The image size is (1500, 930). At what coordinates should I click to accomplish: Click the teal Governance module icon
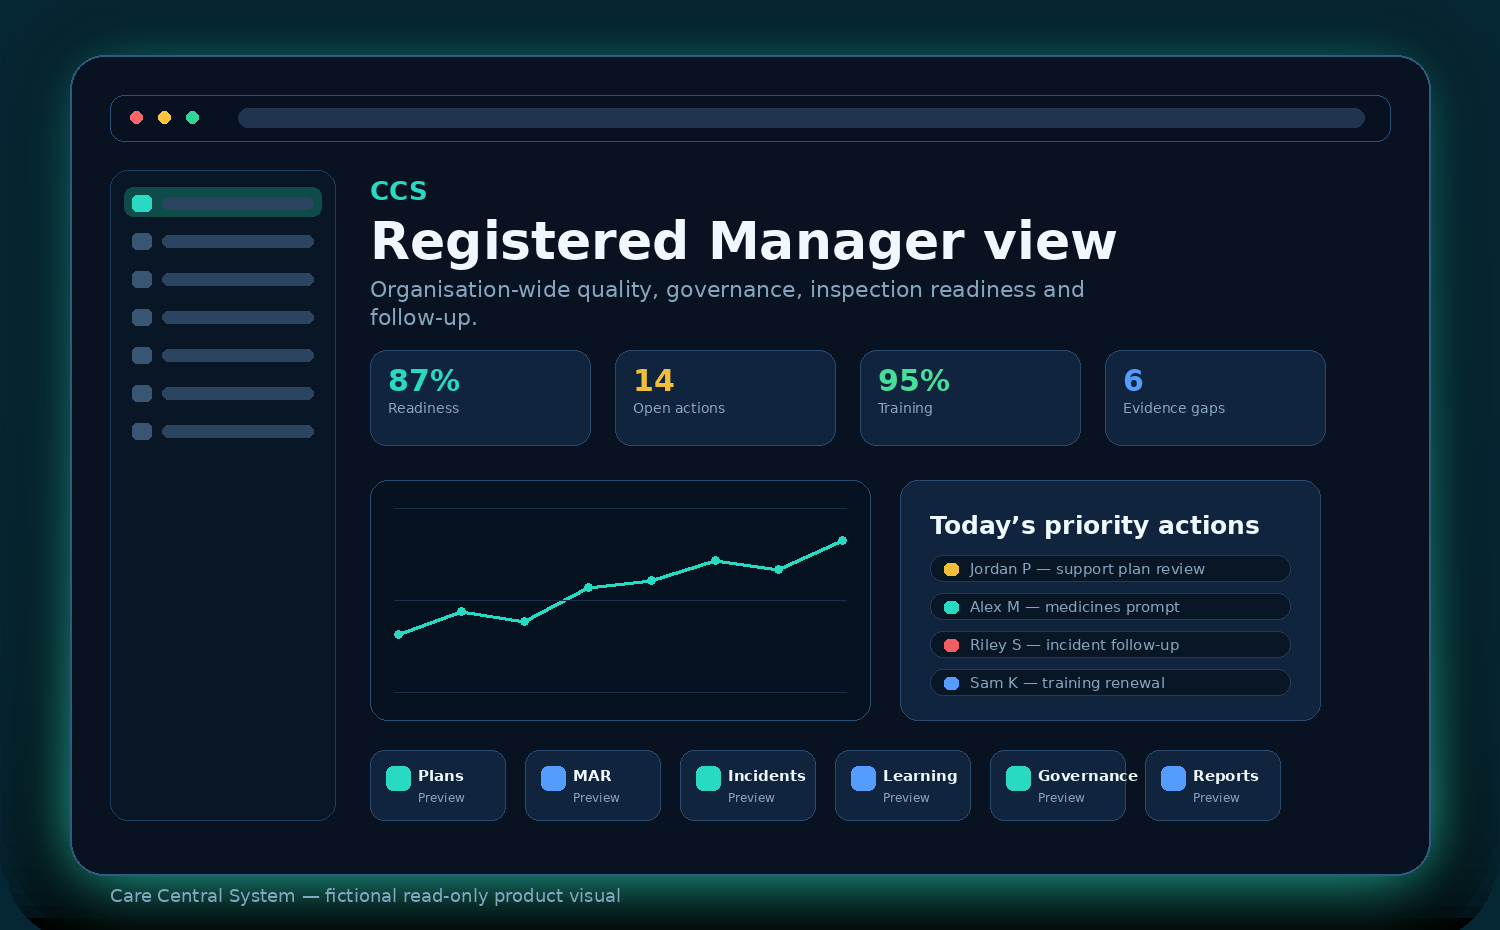click(x=1018, y=778)
